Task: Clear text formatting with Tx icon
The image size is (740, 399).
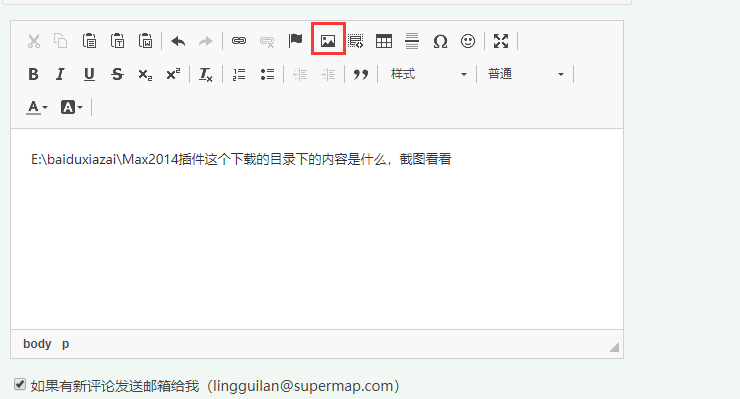Action: point(206,75)
